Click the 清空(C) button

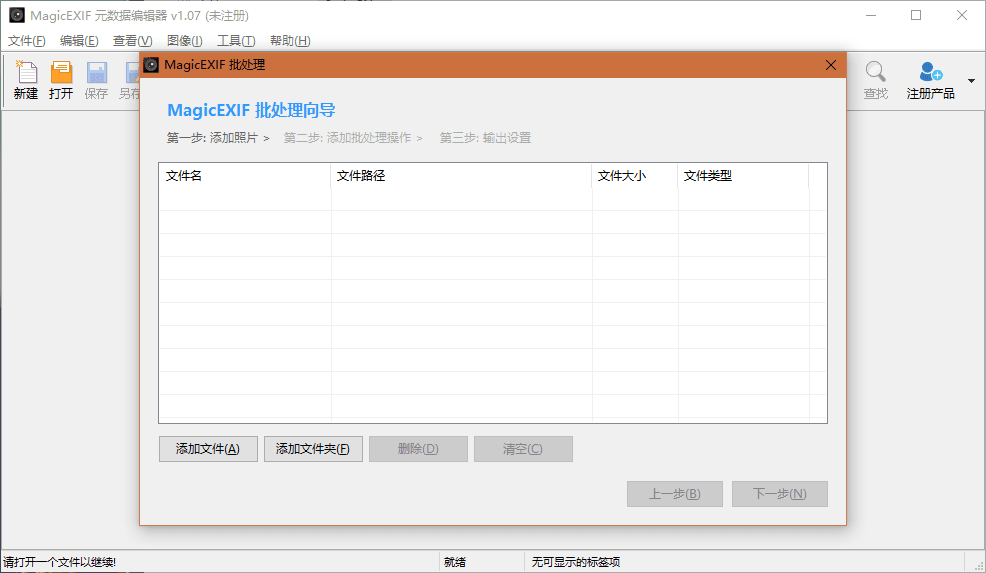523,449
